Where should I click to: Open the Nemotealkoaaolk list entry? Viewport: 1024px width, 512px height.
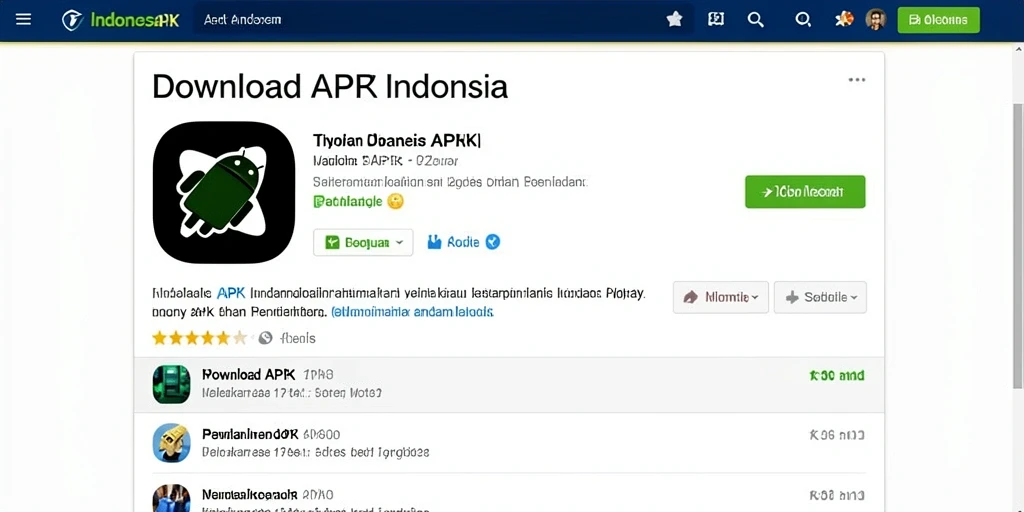point(509,493)
